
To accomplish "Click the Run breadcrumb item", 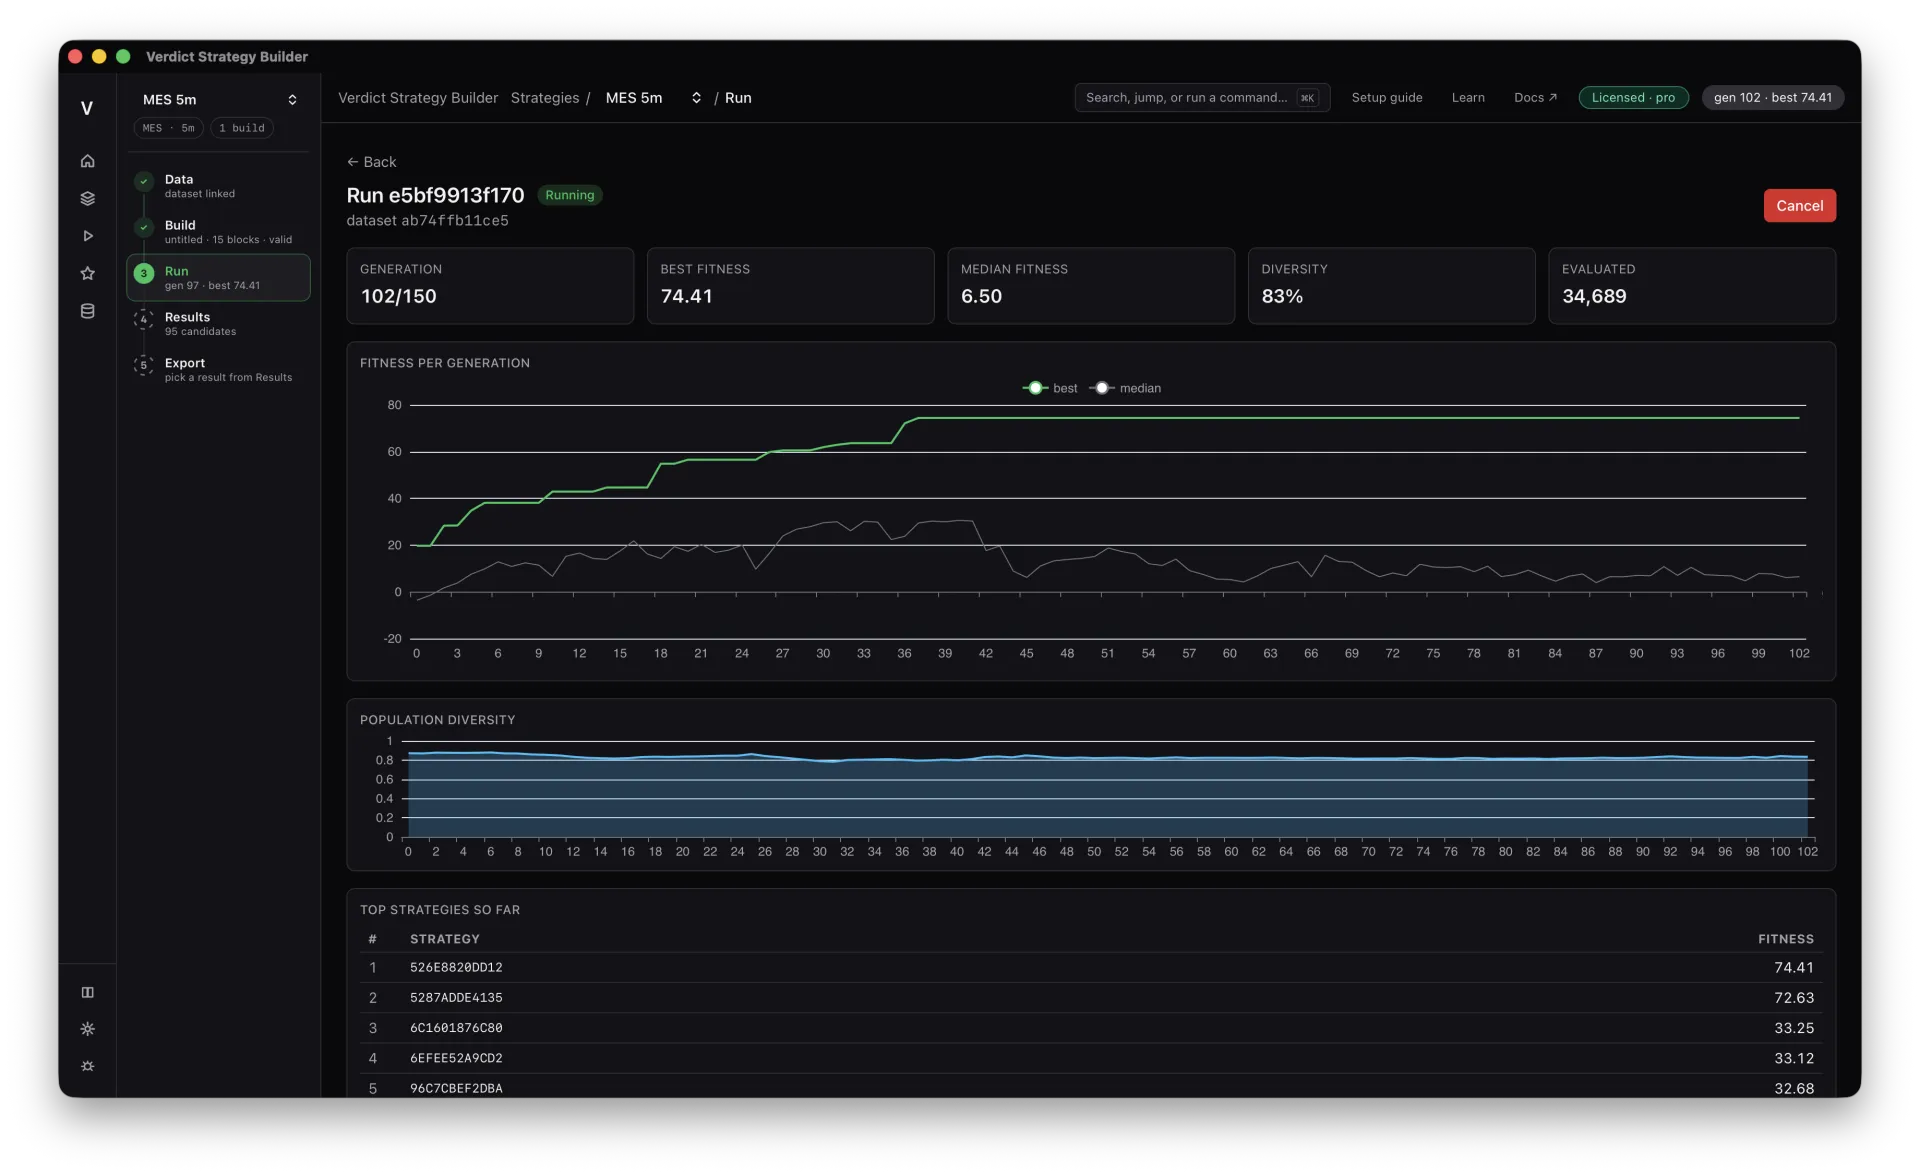I will (738, 98).
